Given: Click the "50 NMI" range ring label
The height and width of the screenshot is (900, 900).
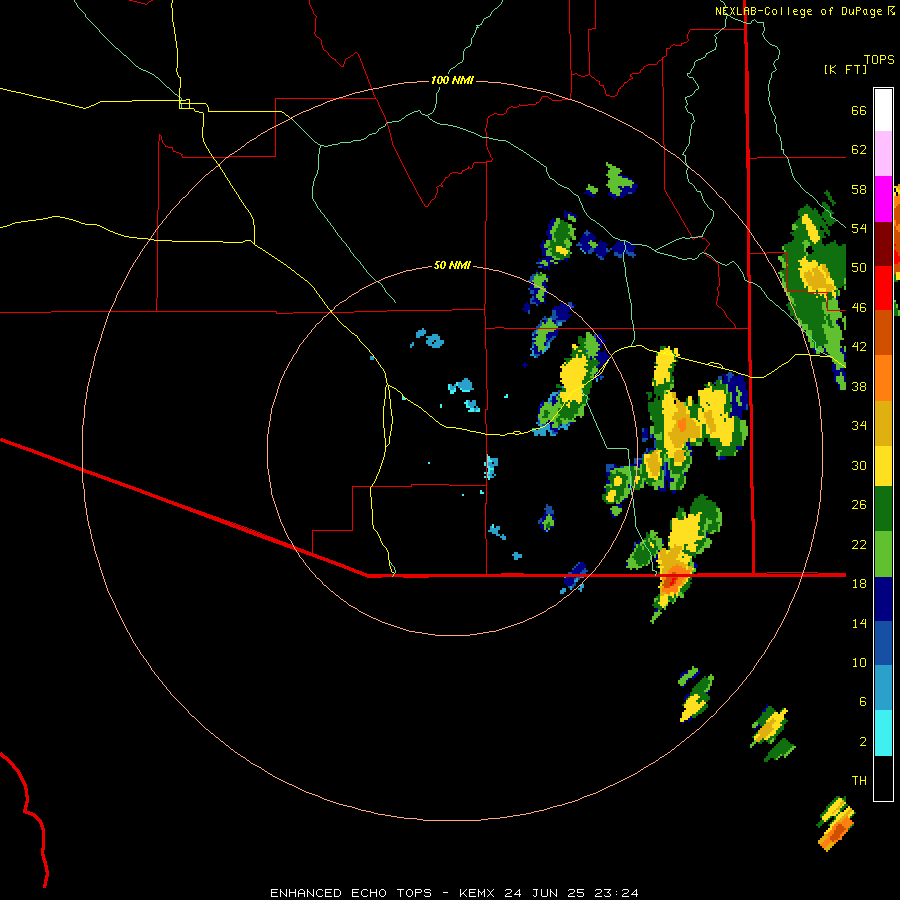Looking at the screenshot, I should (x=452, y=265).
